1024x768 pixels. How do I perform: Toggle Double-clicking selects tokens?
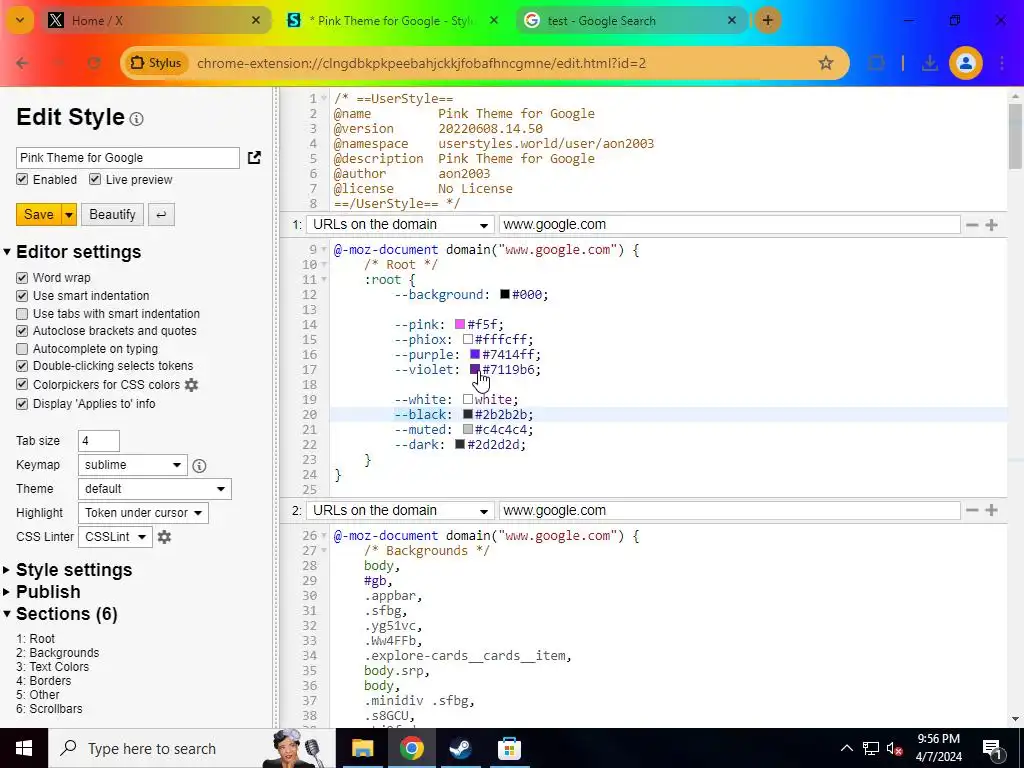pyautogui.click(x=22, y=366)
